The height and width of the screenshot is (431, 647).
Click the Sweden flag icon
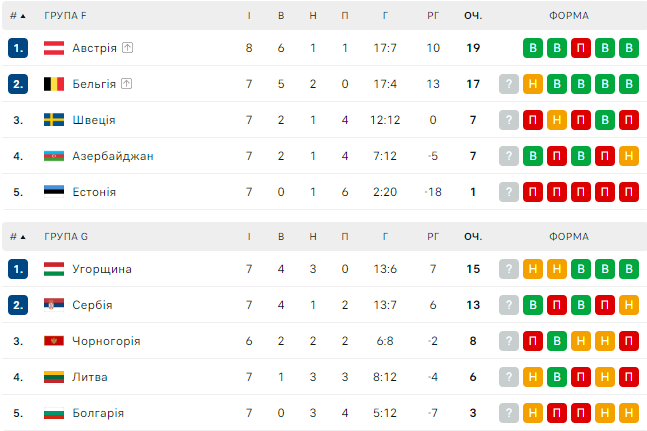click(54, 120)
